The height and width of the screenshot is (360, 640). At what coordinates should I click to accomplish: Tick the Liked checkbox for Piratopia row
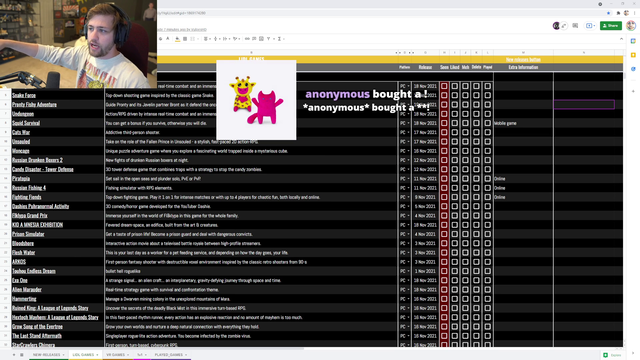[454, 178]
